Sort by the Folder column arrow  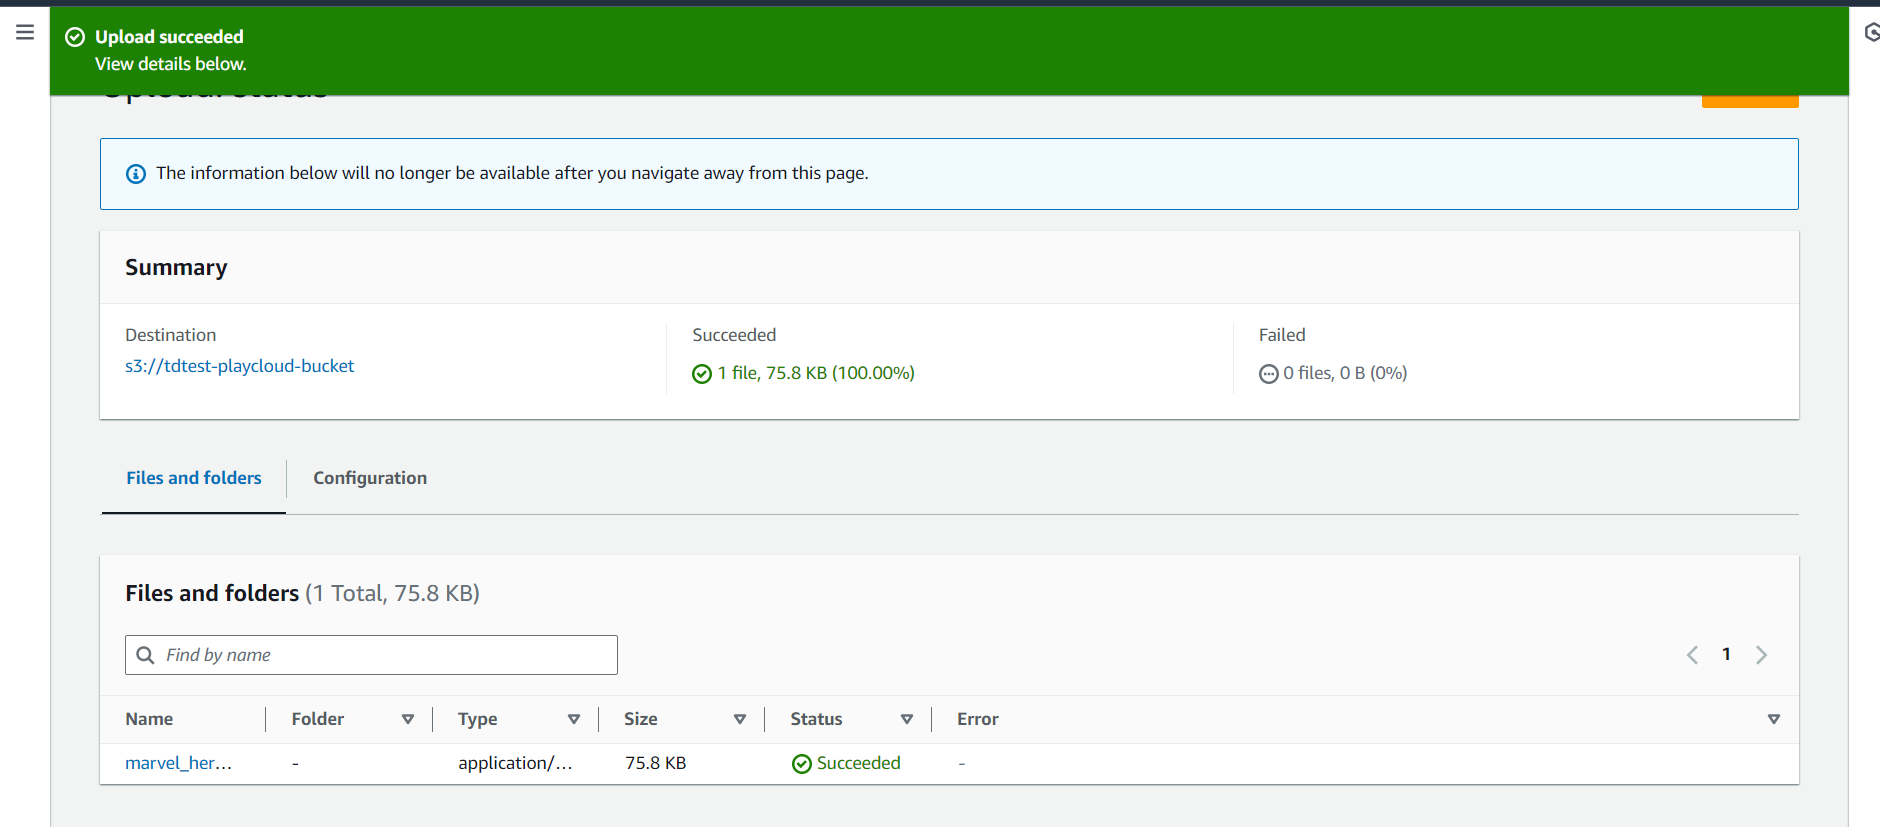click(408, 719)
